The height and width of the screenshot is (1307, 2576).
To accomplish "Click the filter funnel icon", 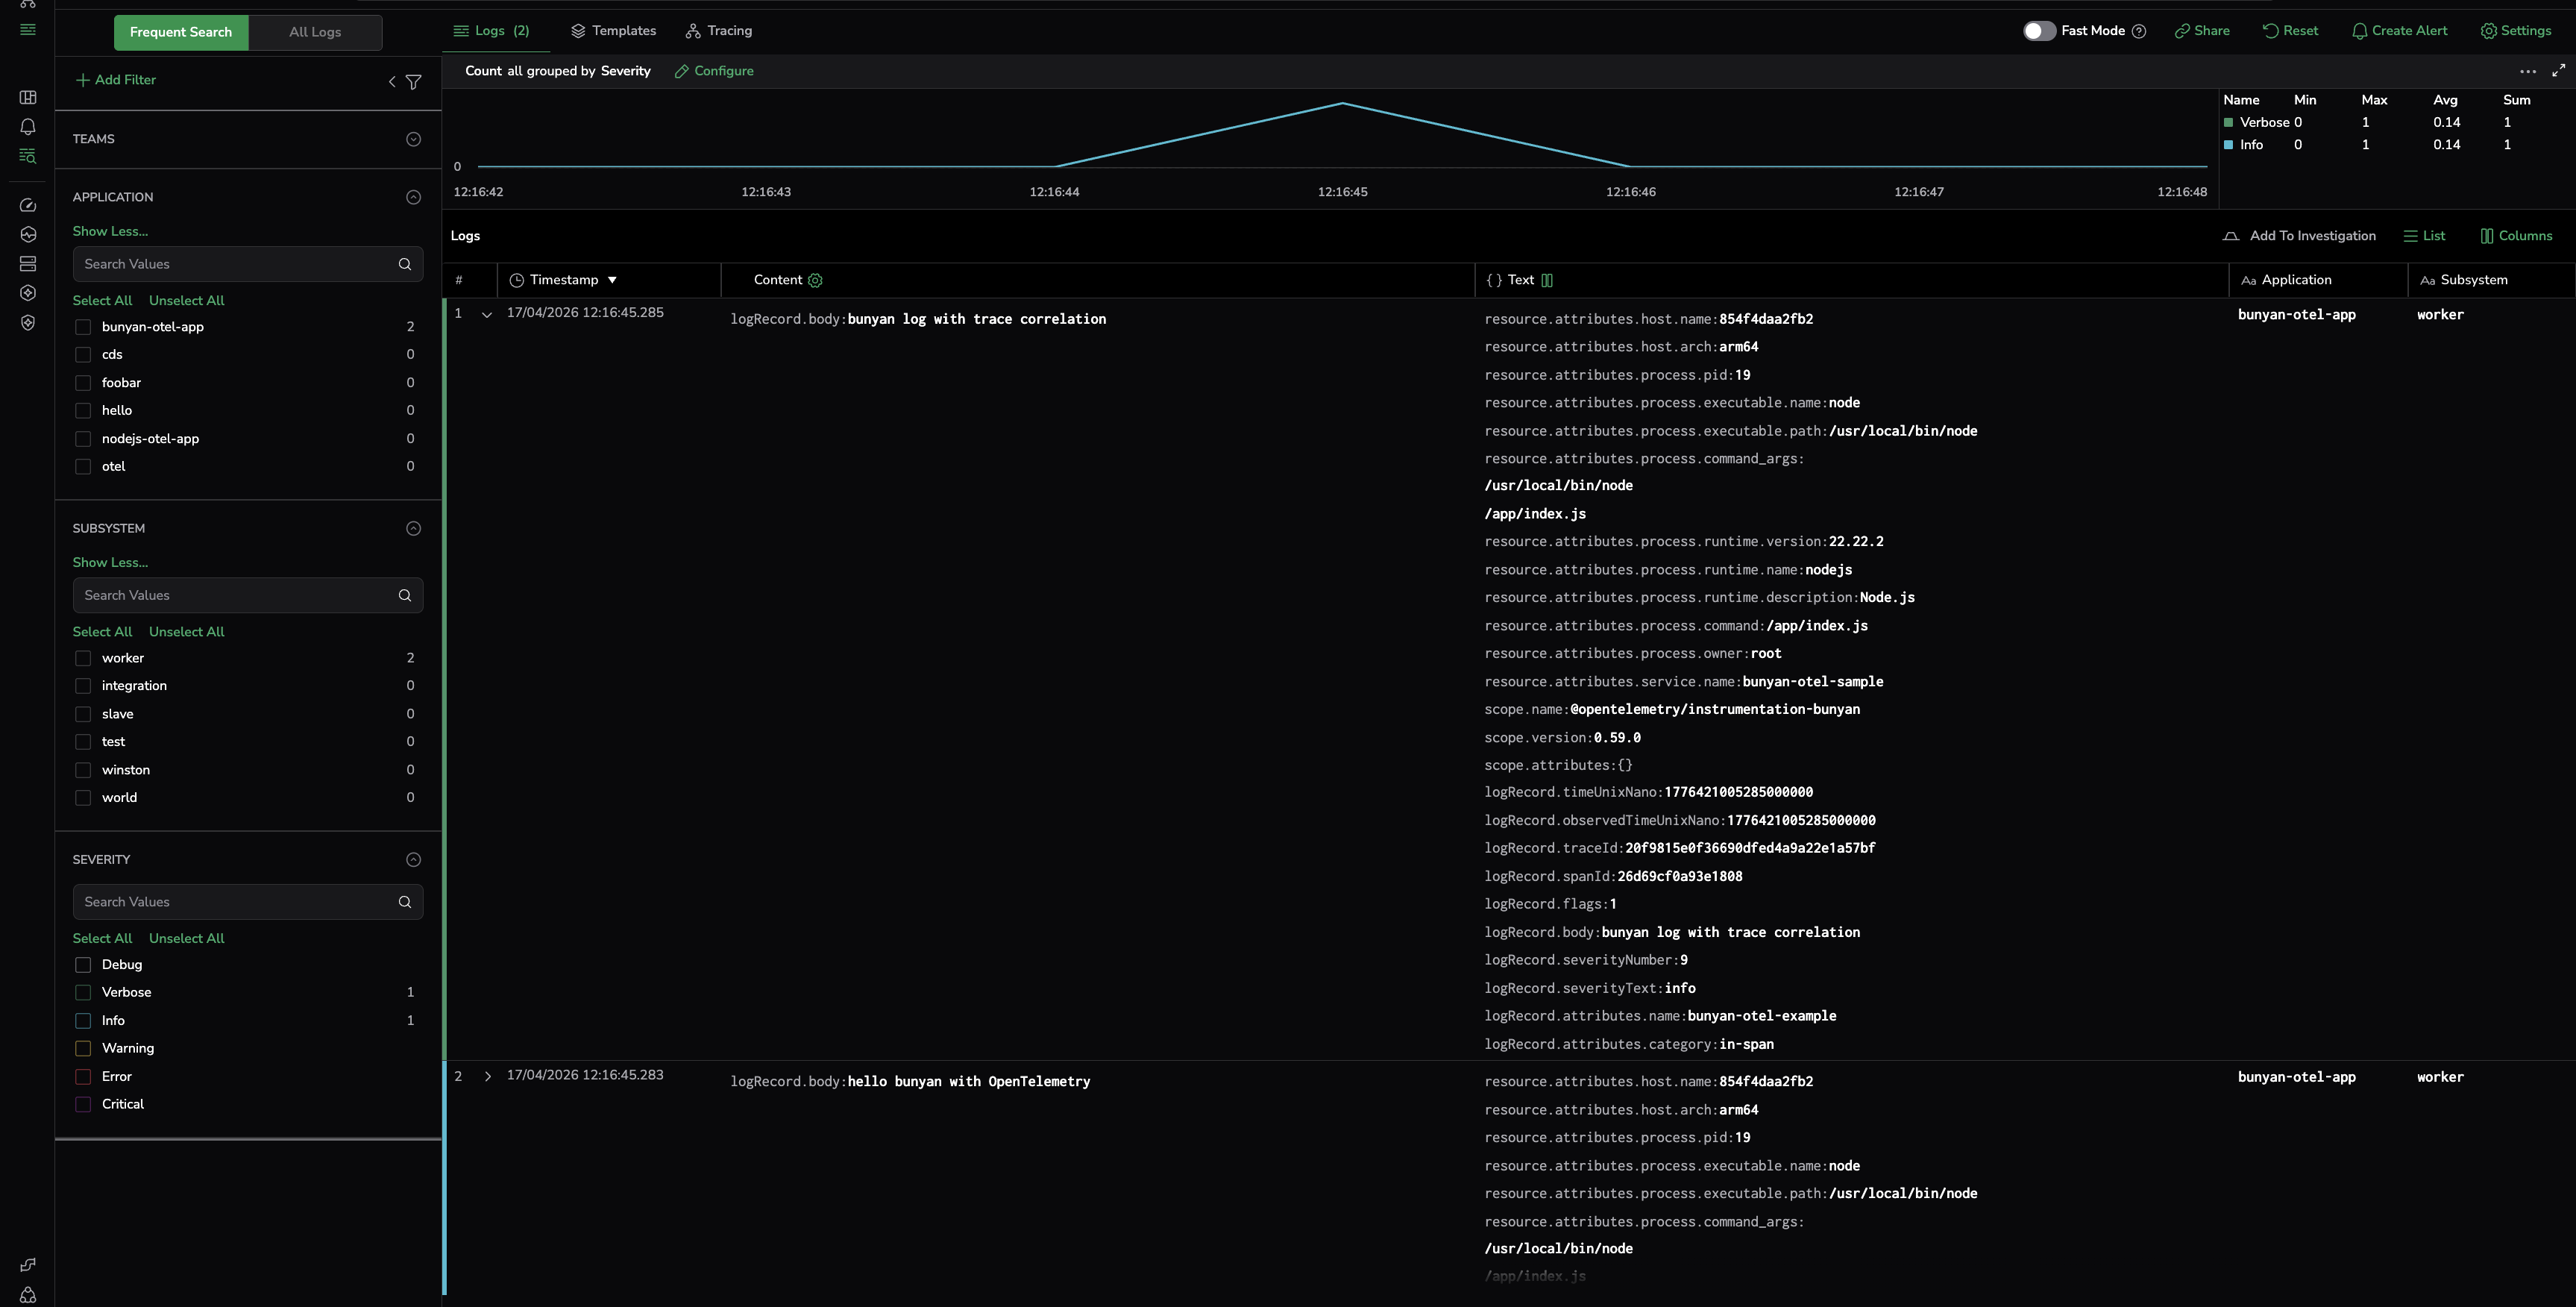I will click(413, 82).
